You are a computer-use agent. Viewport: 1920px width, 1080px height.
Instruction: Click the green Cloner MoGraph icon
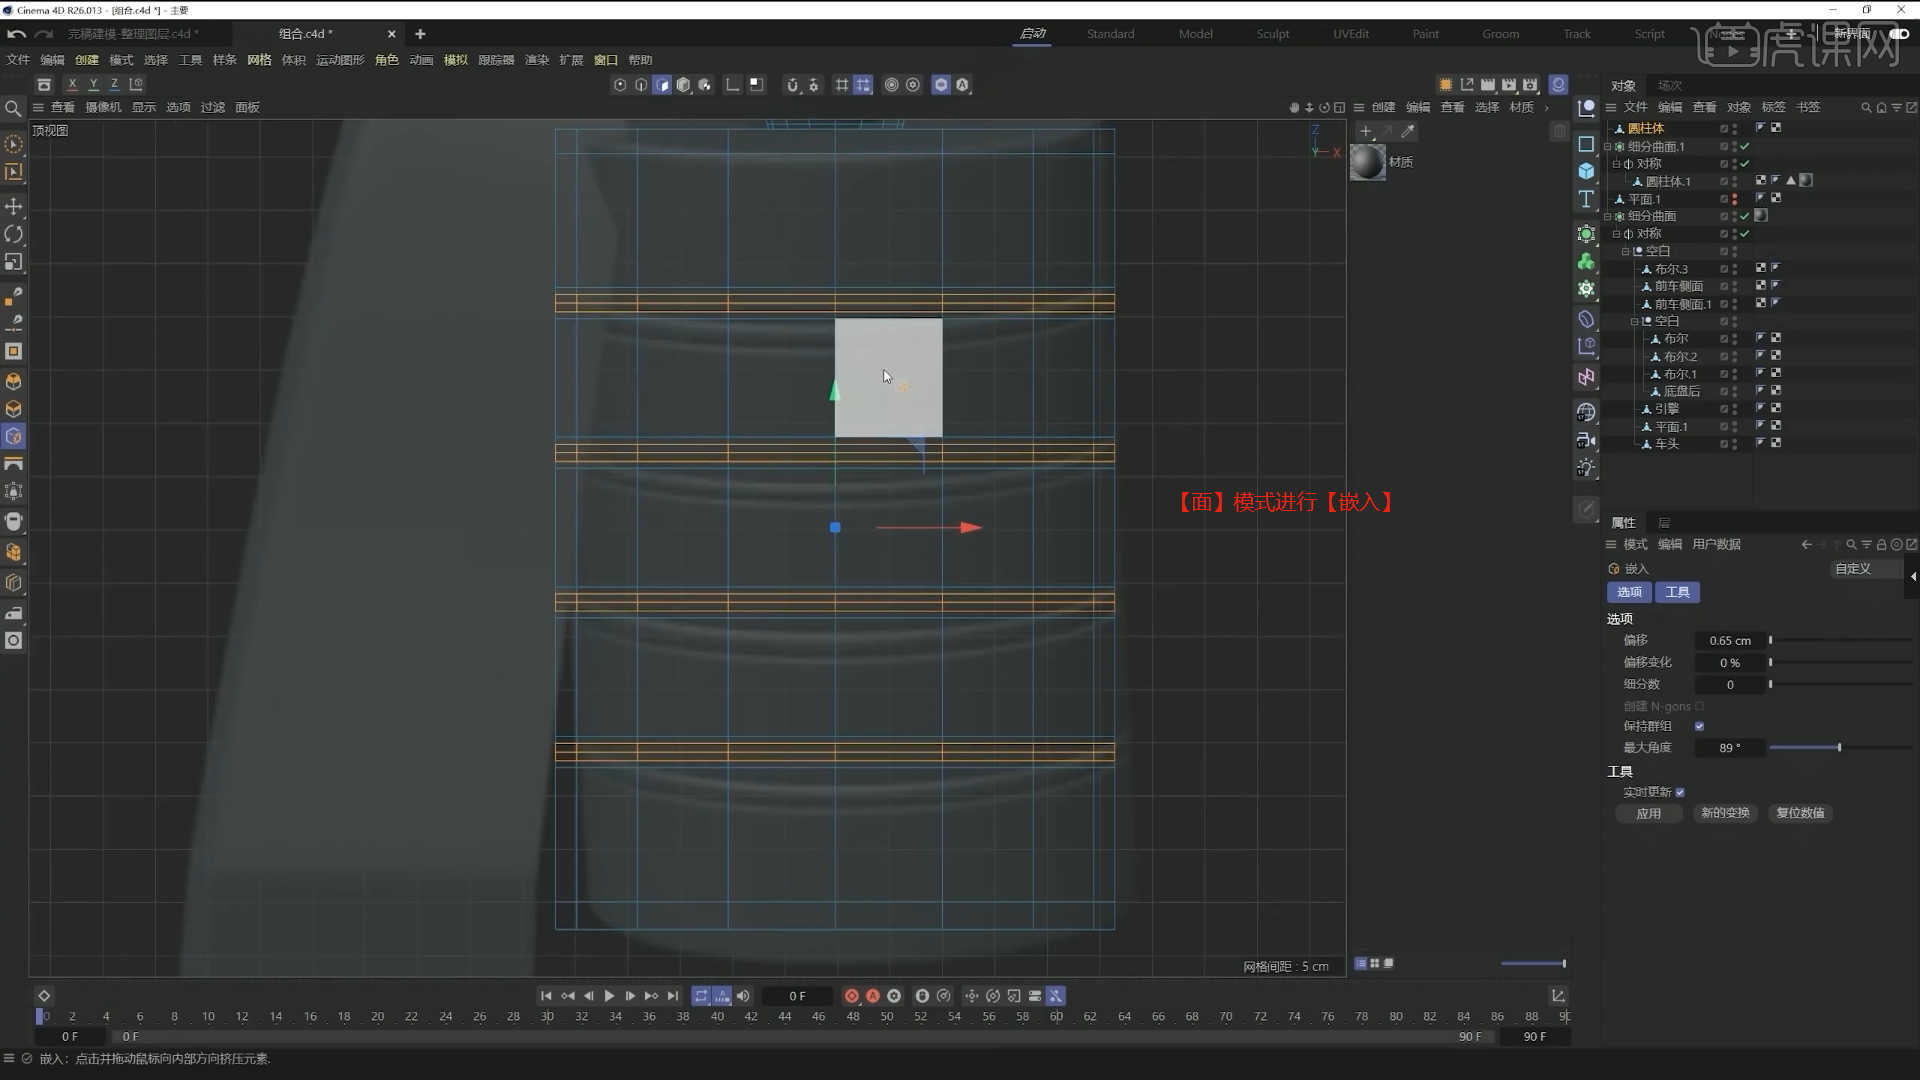(1586, 262)
